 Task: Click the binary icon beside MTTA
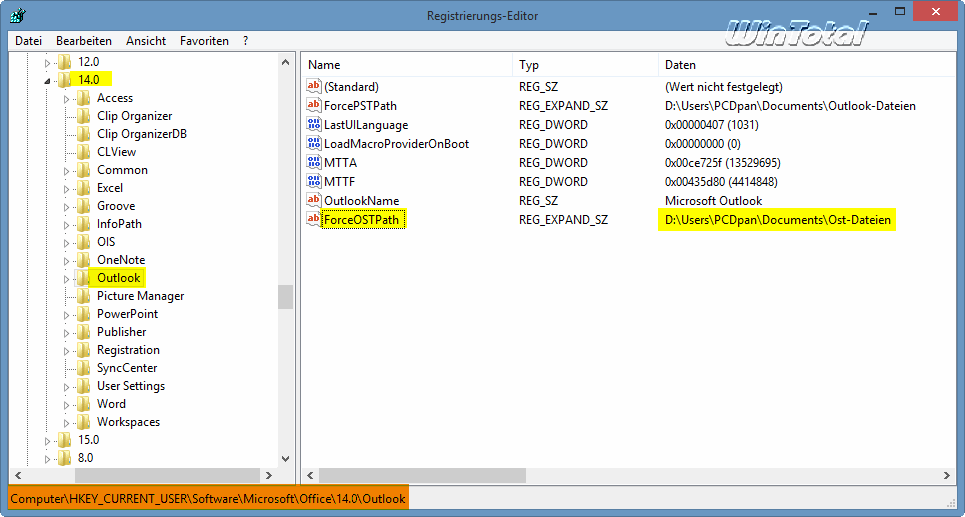pyautogui.click(x=313, y=163)
